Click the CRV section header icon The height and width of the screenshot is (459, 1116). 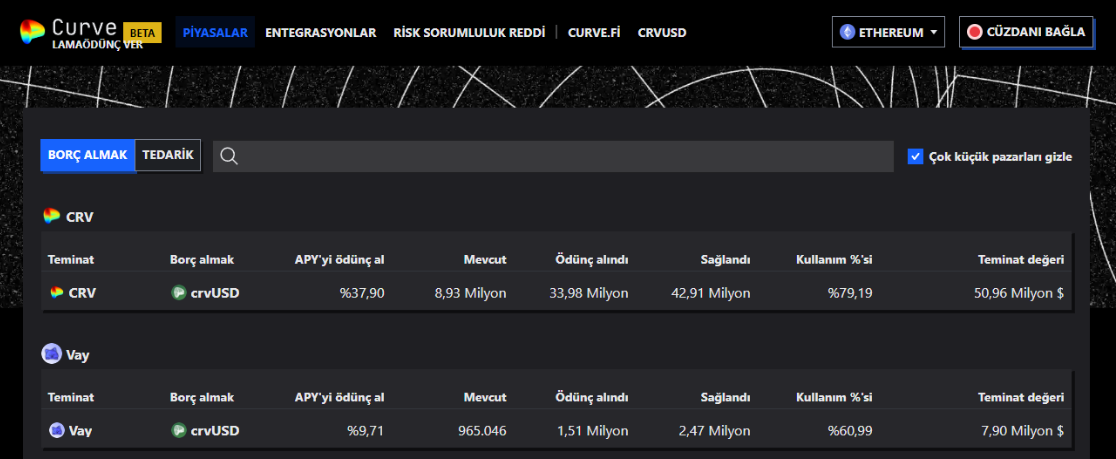click(51, 216)
